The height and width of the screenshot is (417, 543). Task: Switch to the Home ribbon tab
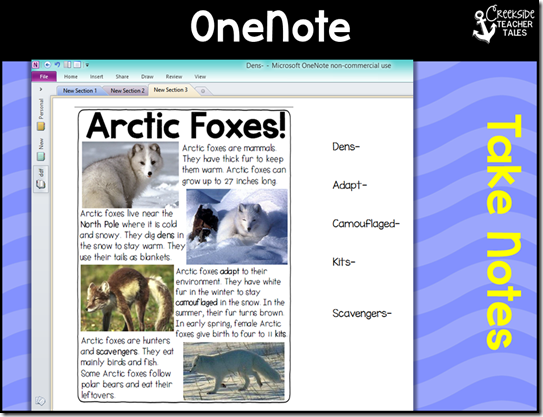[71, 77]
